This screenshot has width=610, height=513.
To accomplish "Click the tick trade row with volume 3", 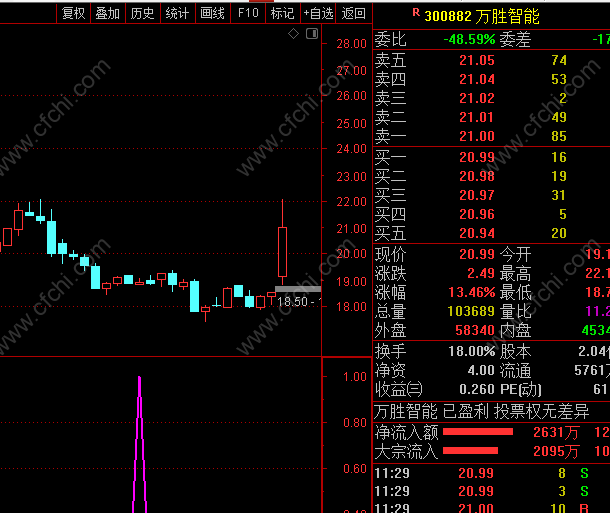I will coord(491,492).
